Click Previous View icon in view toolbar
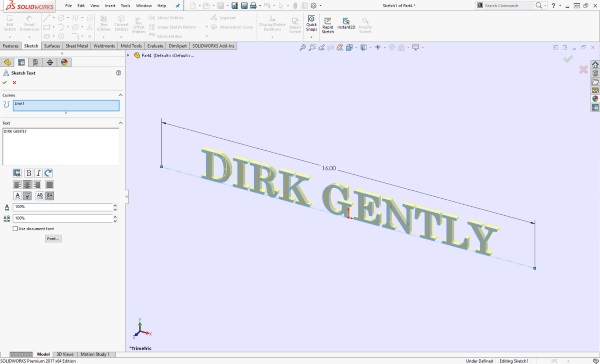This screenshot has height=364, width=600. pyautogui.click(x=321, y=47)
